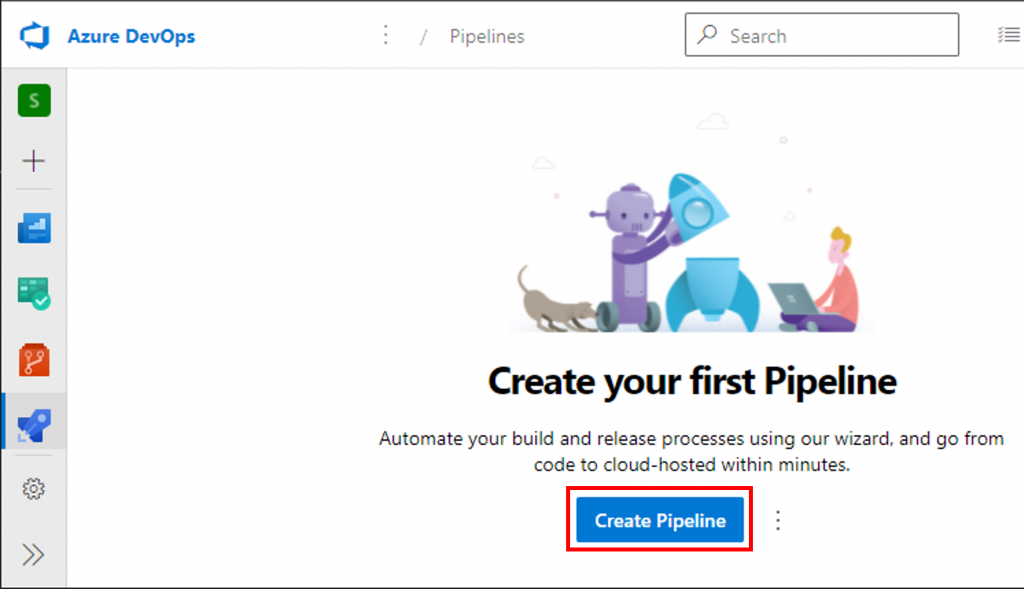
Task: Open Repos from the sidebar
Action: [34, 359]
